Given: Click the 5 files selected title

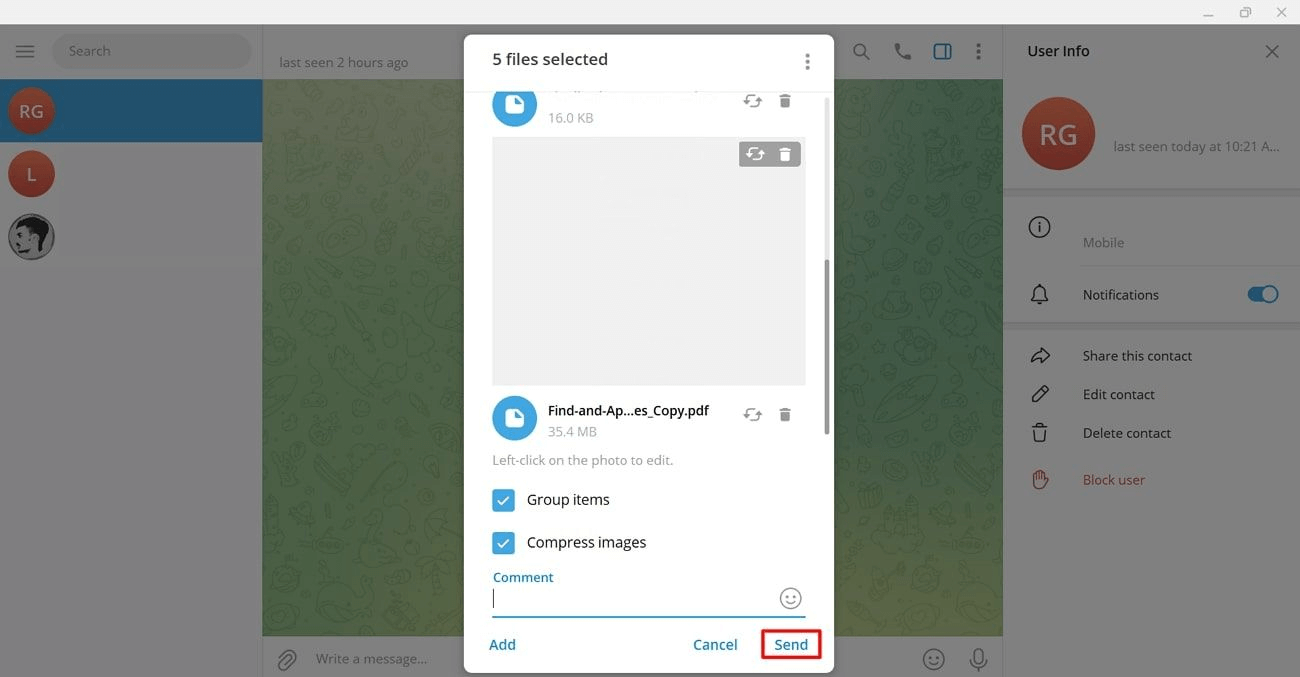Looking at the screenshot, I should tap(550, 60).
